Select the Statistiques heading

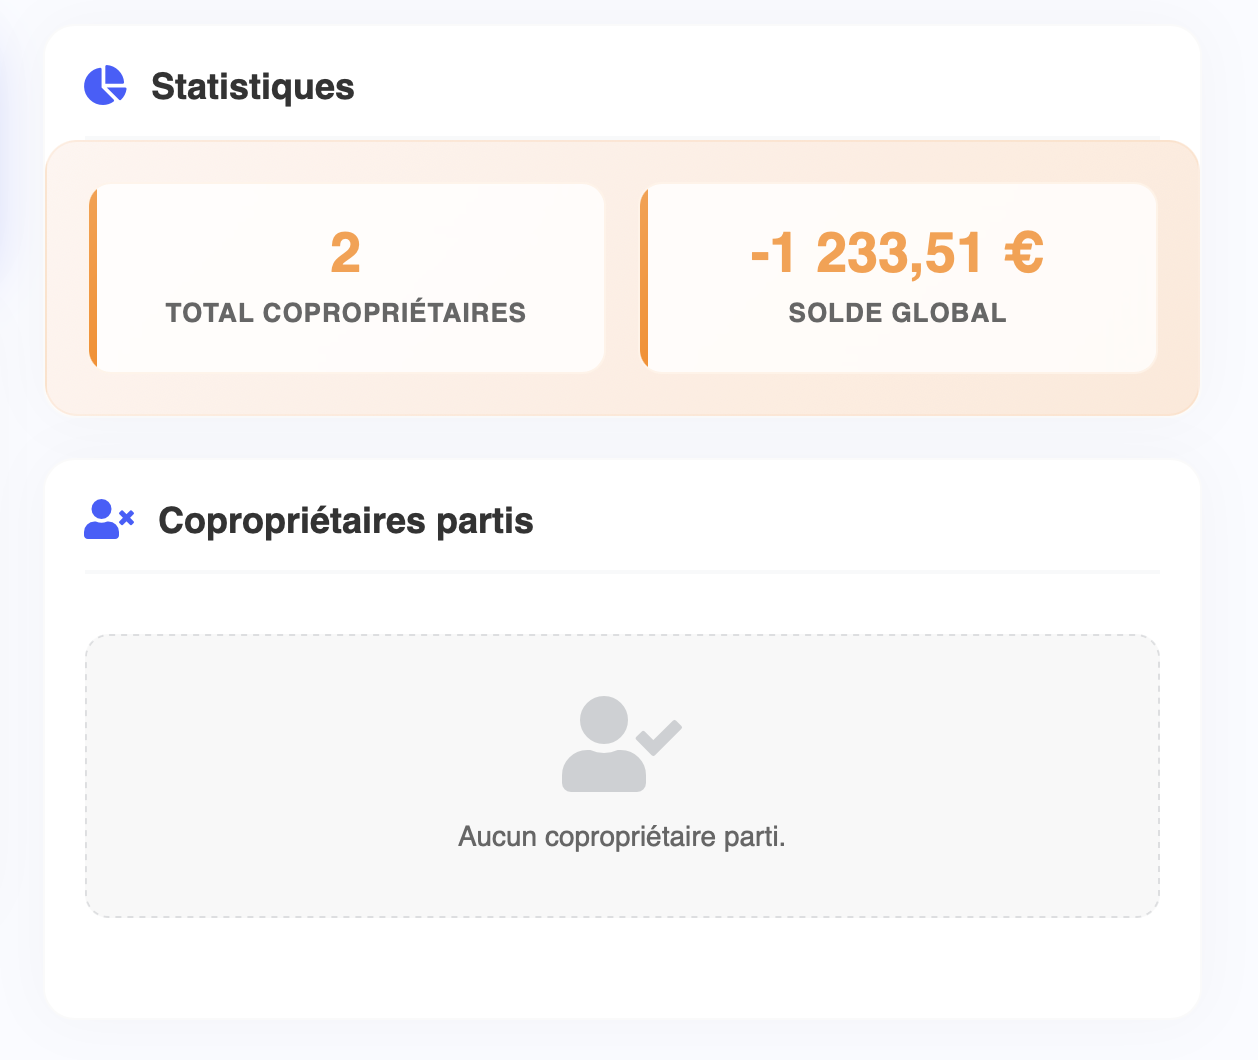tap(252, 87)
